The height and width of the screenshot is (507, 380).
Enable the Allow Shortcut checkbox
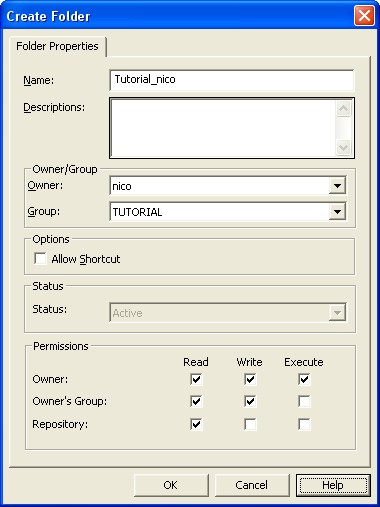(40, 258)
